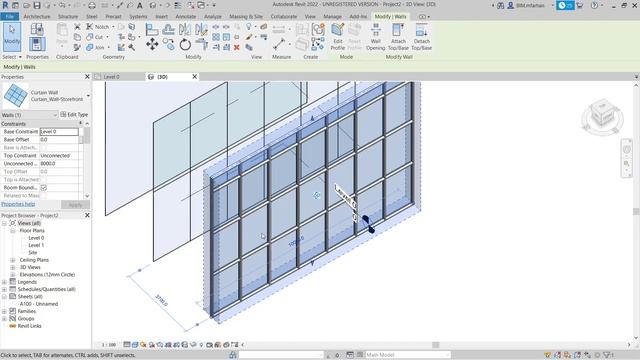Image resolution: width=640 pixels, height=360 pixels.
Task: Toggle the Properties palette icon
Action: [x=37, y=44]
